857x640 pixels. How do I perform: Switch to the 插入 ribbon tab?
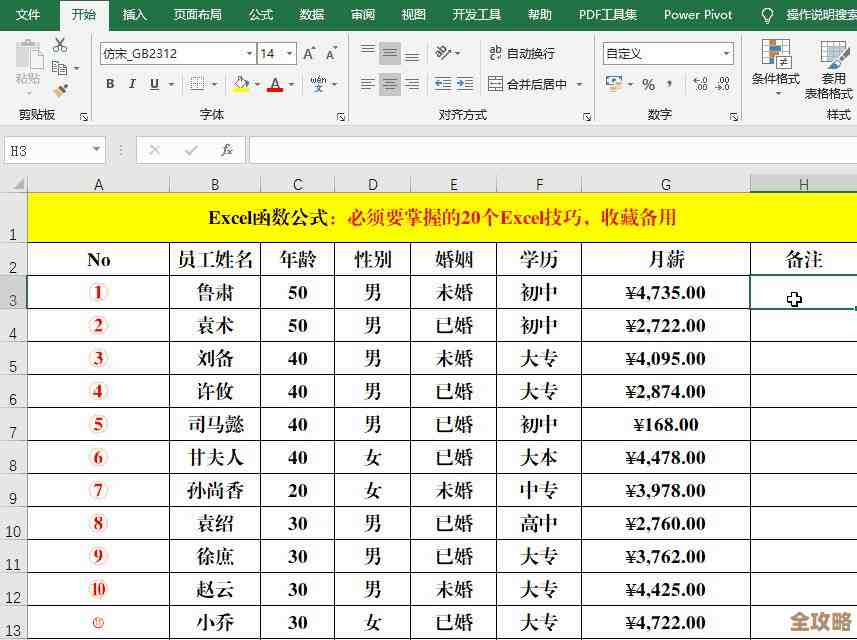coord(134,15)
